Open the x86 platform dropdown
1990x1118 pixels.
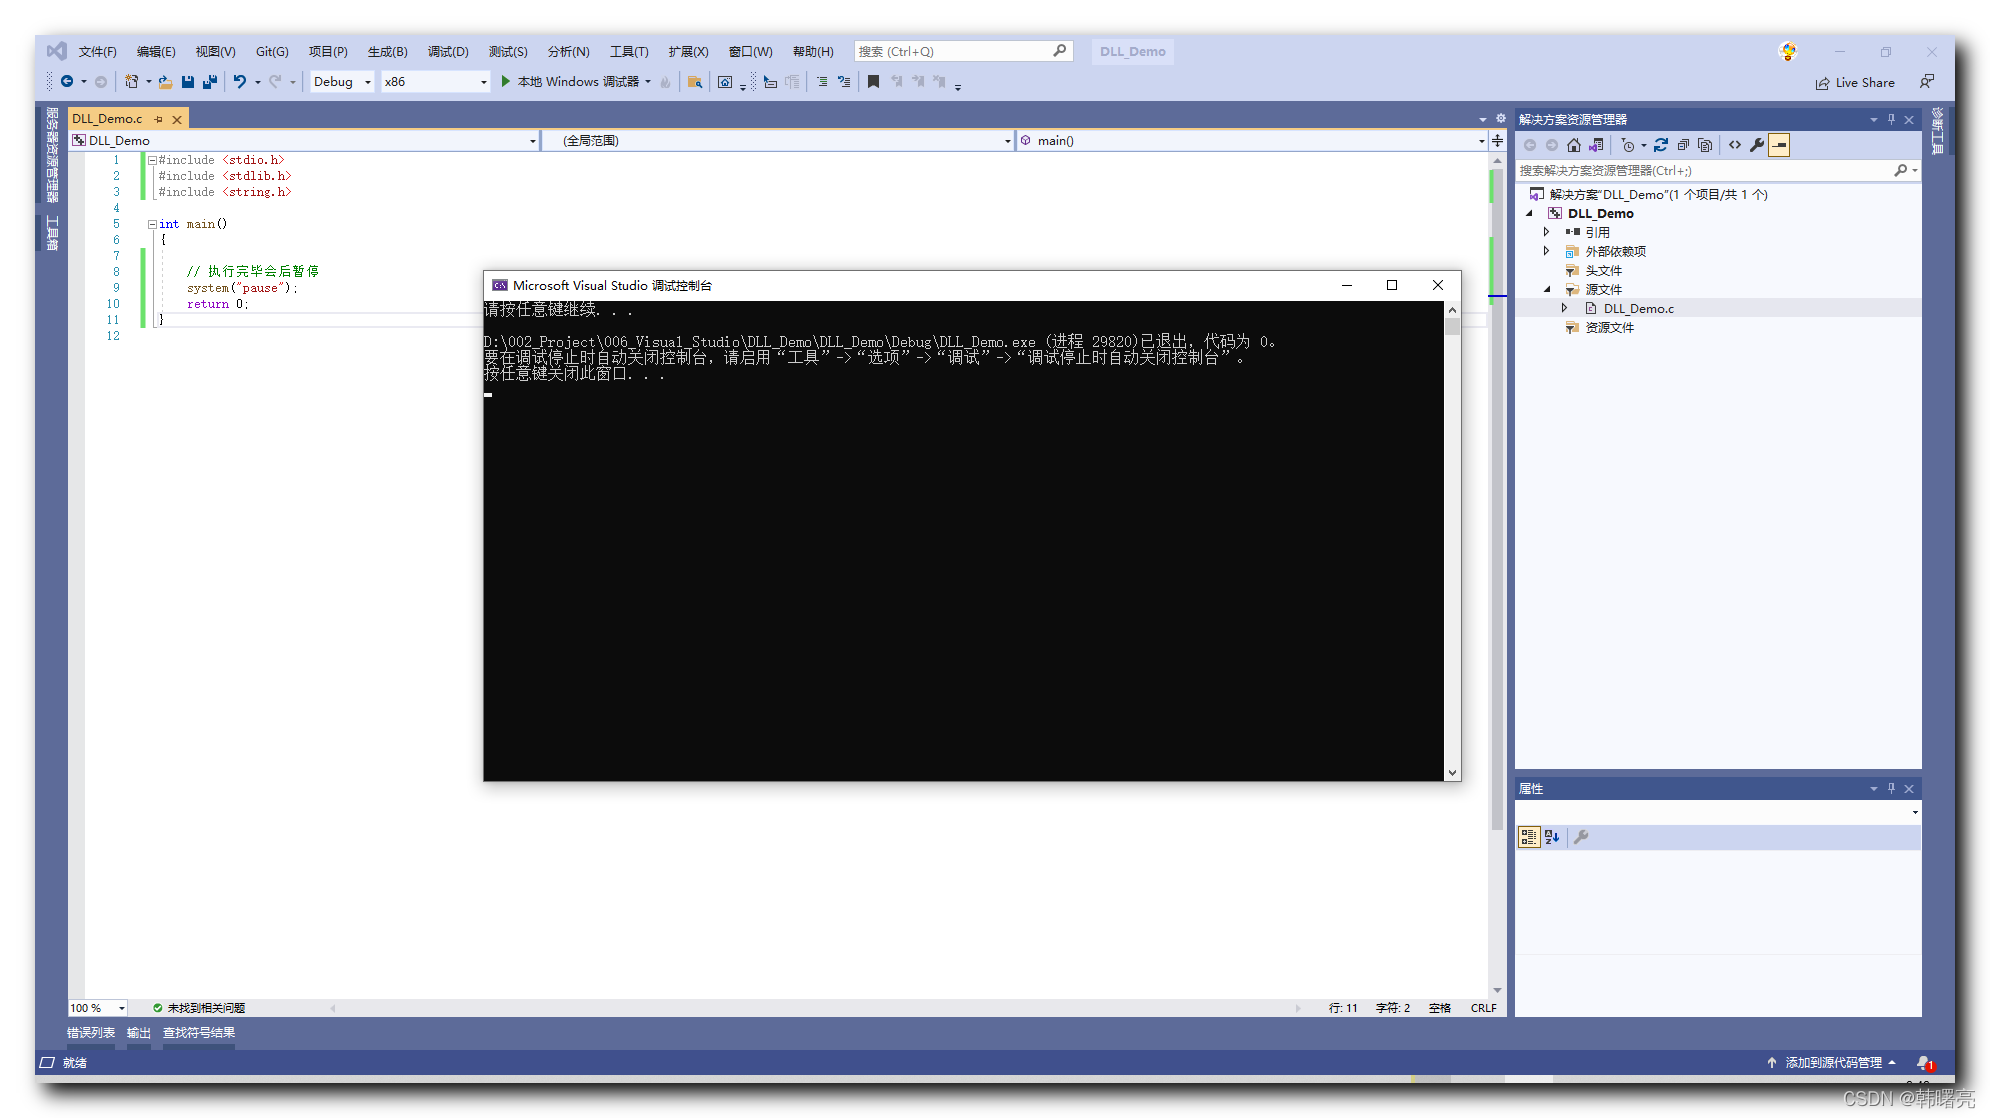[x=484, y=82]
